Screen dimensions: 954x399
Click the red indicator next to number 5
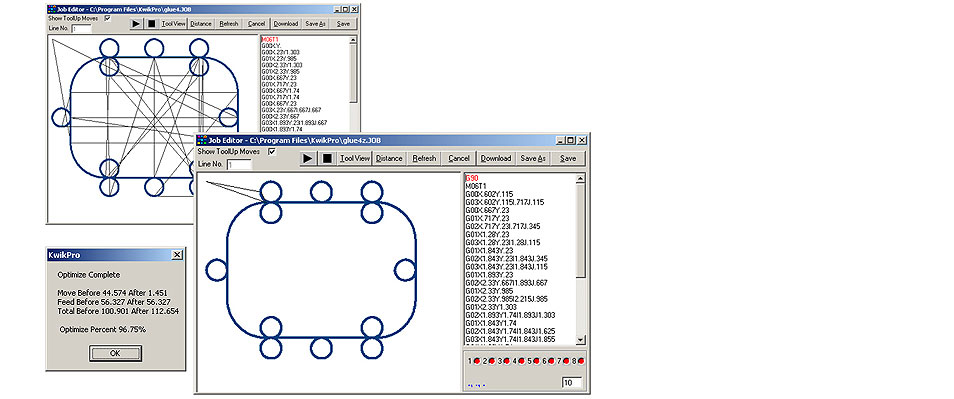click(x=536, y=361)
